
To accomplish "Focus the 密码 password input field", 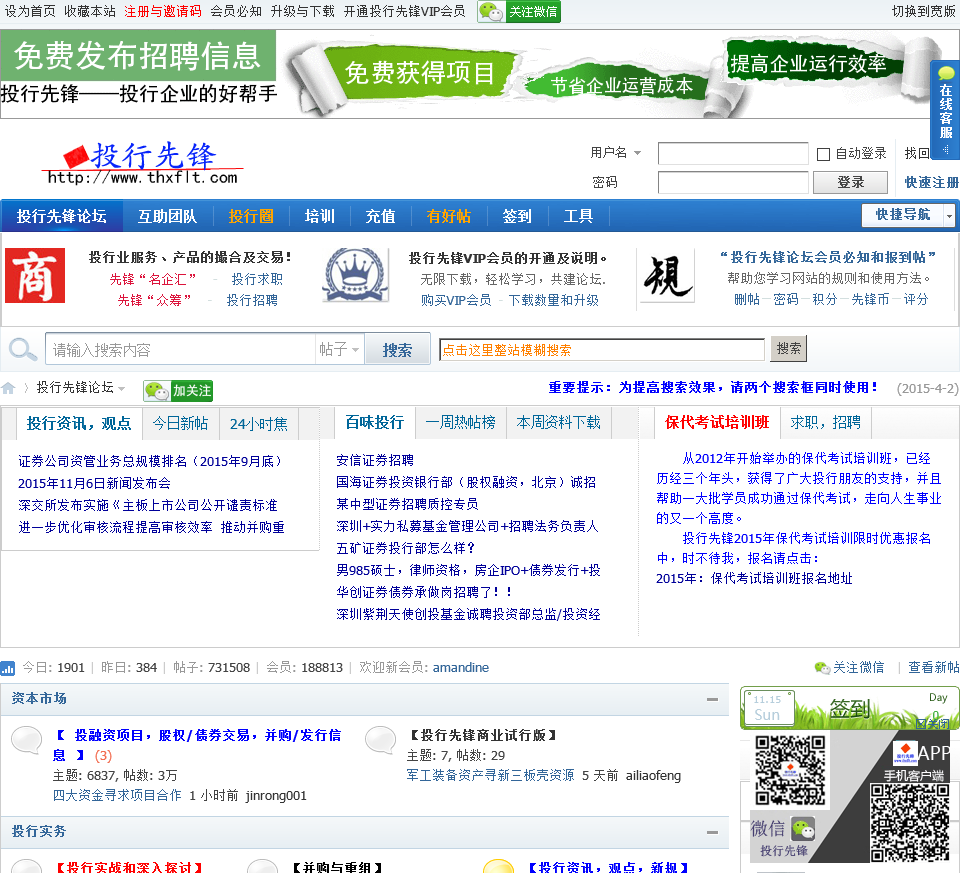I will pos(733,182).
